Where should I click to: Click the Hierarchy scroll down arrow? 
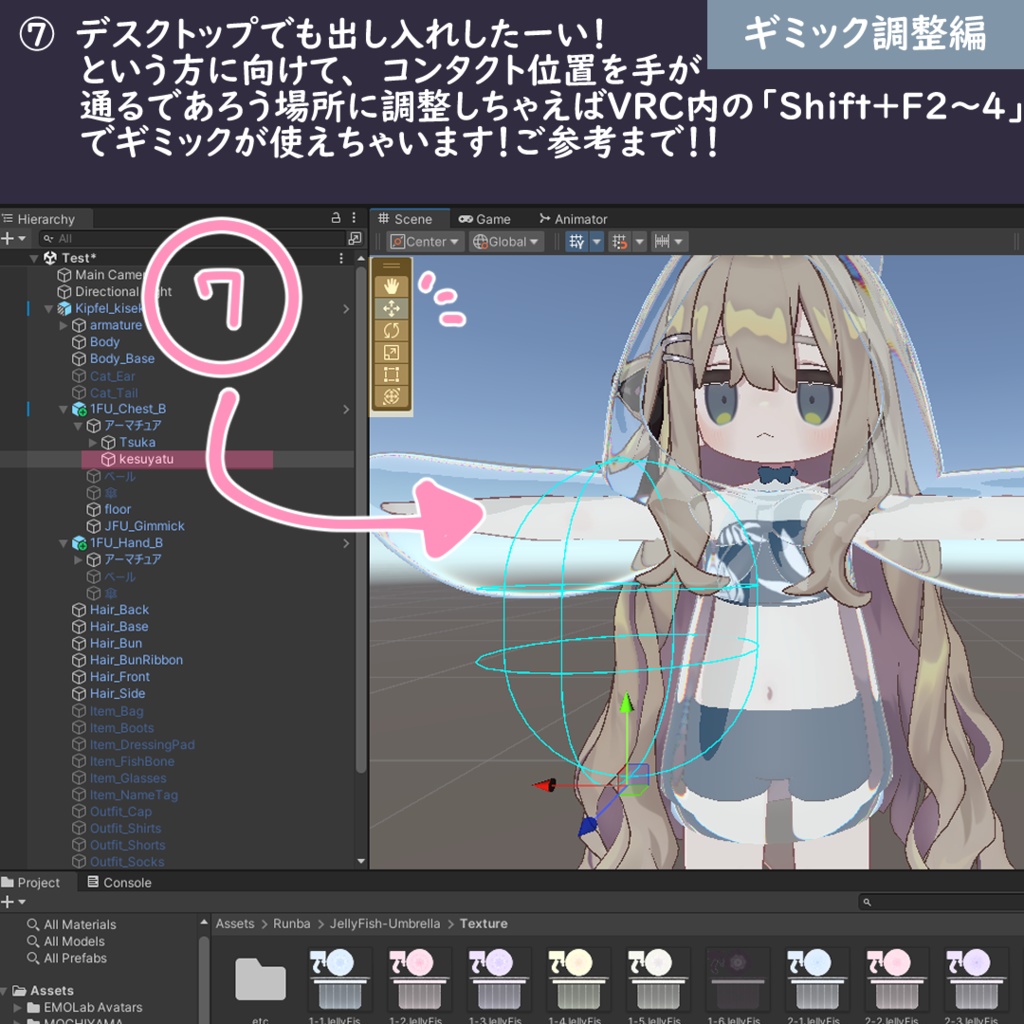[x=361, y=862]
